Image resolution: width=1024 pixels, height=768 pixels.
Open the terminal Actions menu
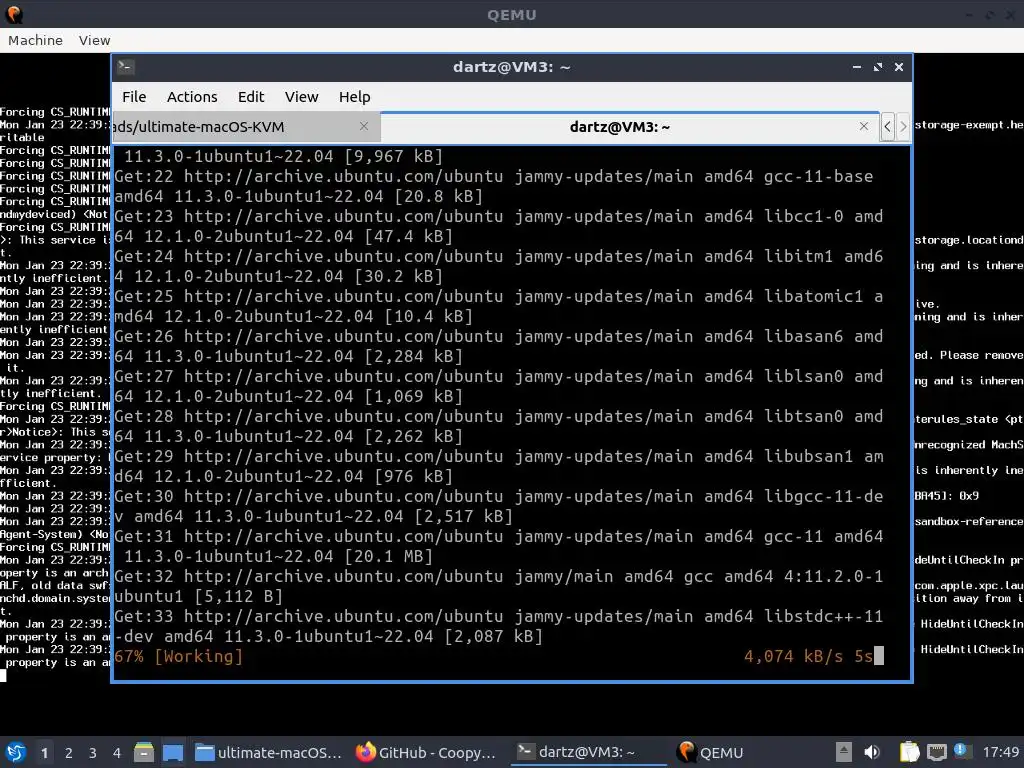(x=192, y=97)
